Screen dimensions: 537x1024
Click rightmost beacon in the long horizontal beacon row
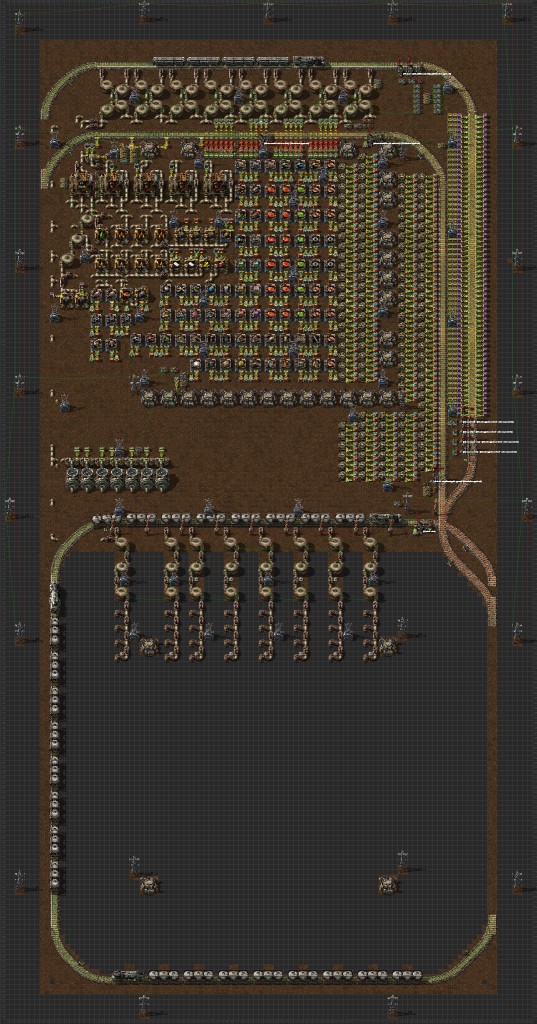point(389,397)
